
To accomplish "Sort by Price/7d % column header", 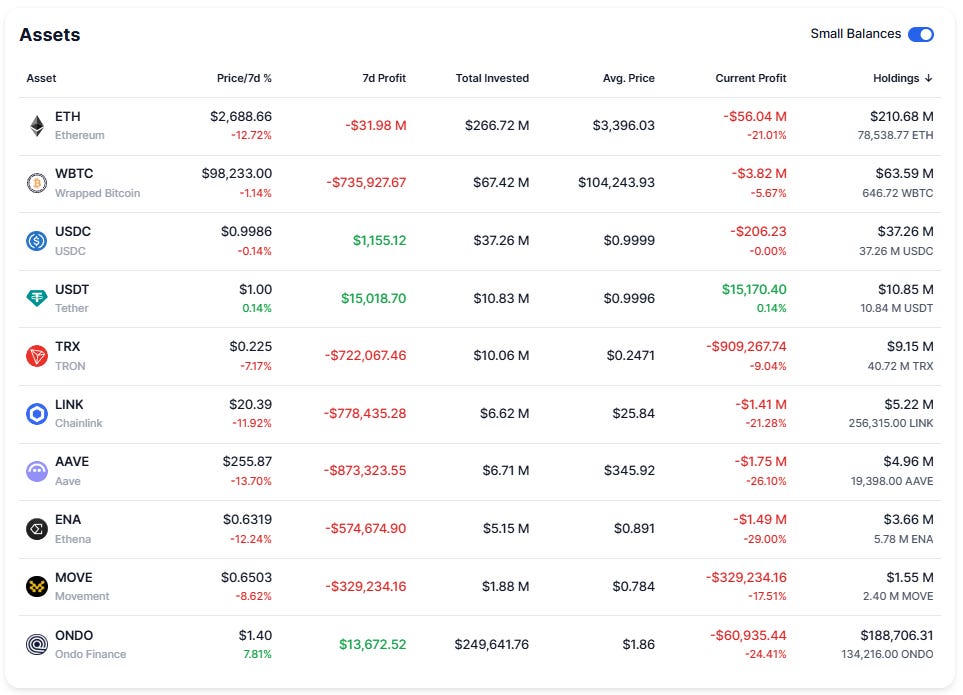I will click(x=244, y=78).
